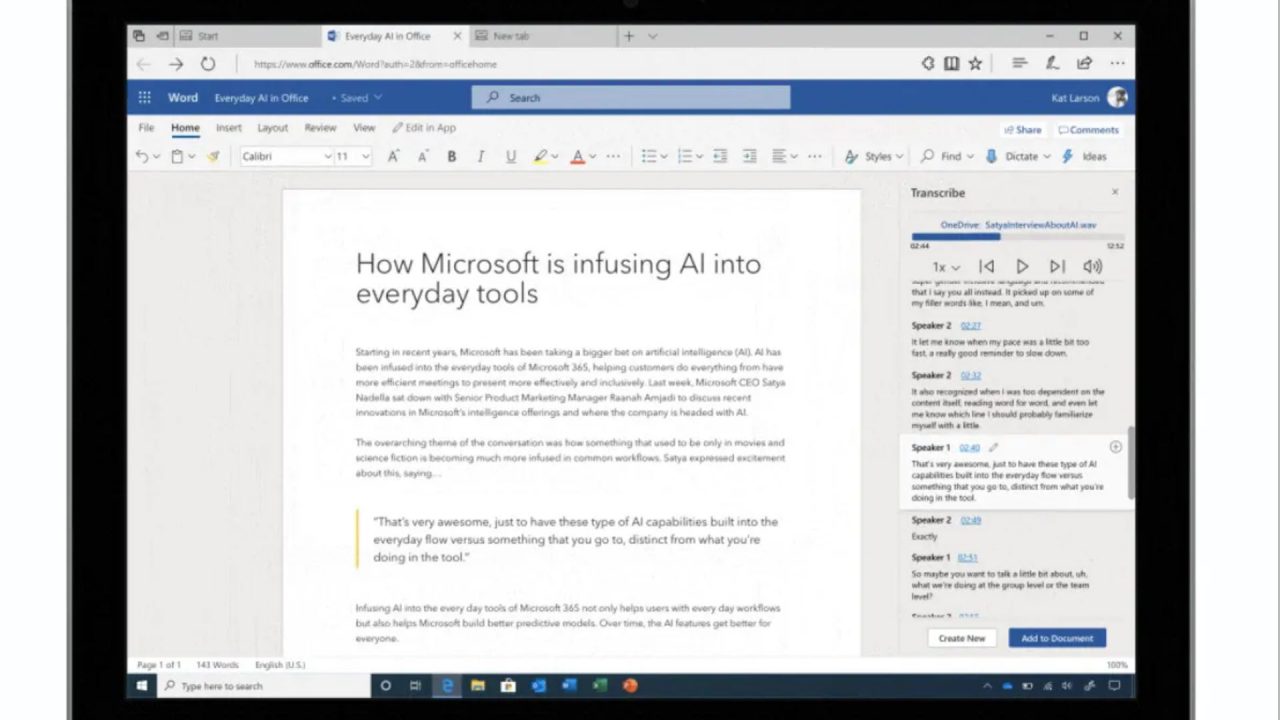
Task: Switch to the View ribbon tab
Action: pyautogui.click(x=364, y=128)
